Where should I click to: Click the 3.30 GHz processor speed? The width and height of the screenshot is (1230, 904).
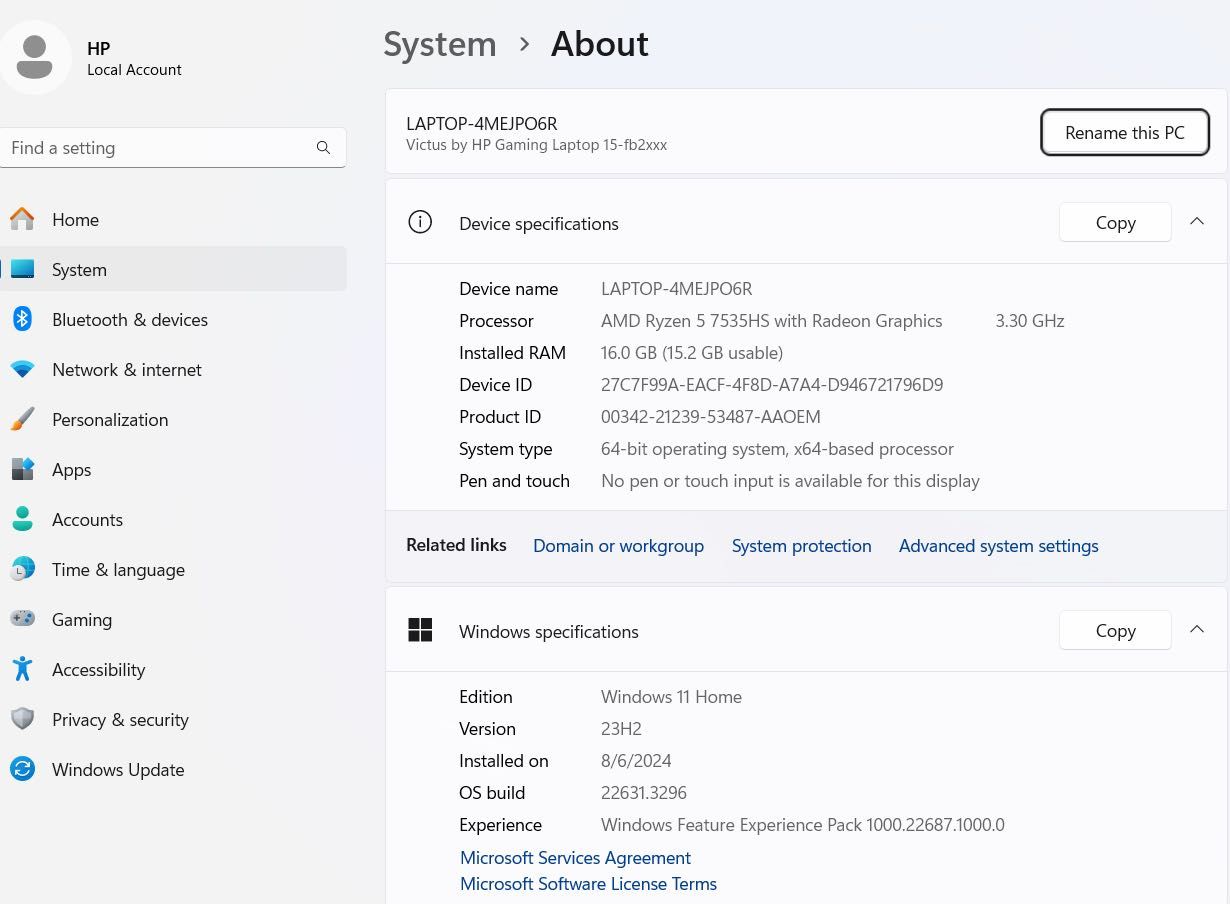[x=1030, y=321]
